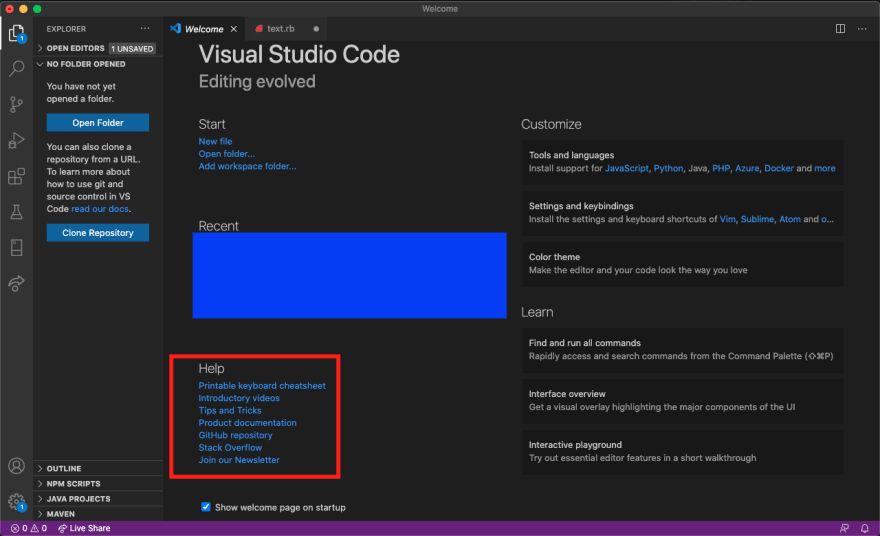Screen dimensions: 880x536
Task: Open the Manage gear icon
Action: 17,502
